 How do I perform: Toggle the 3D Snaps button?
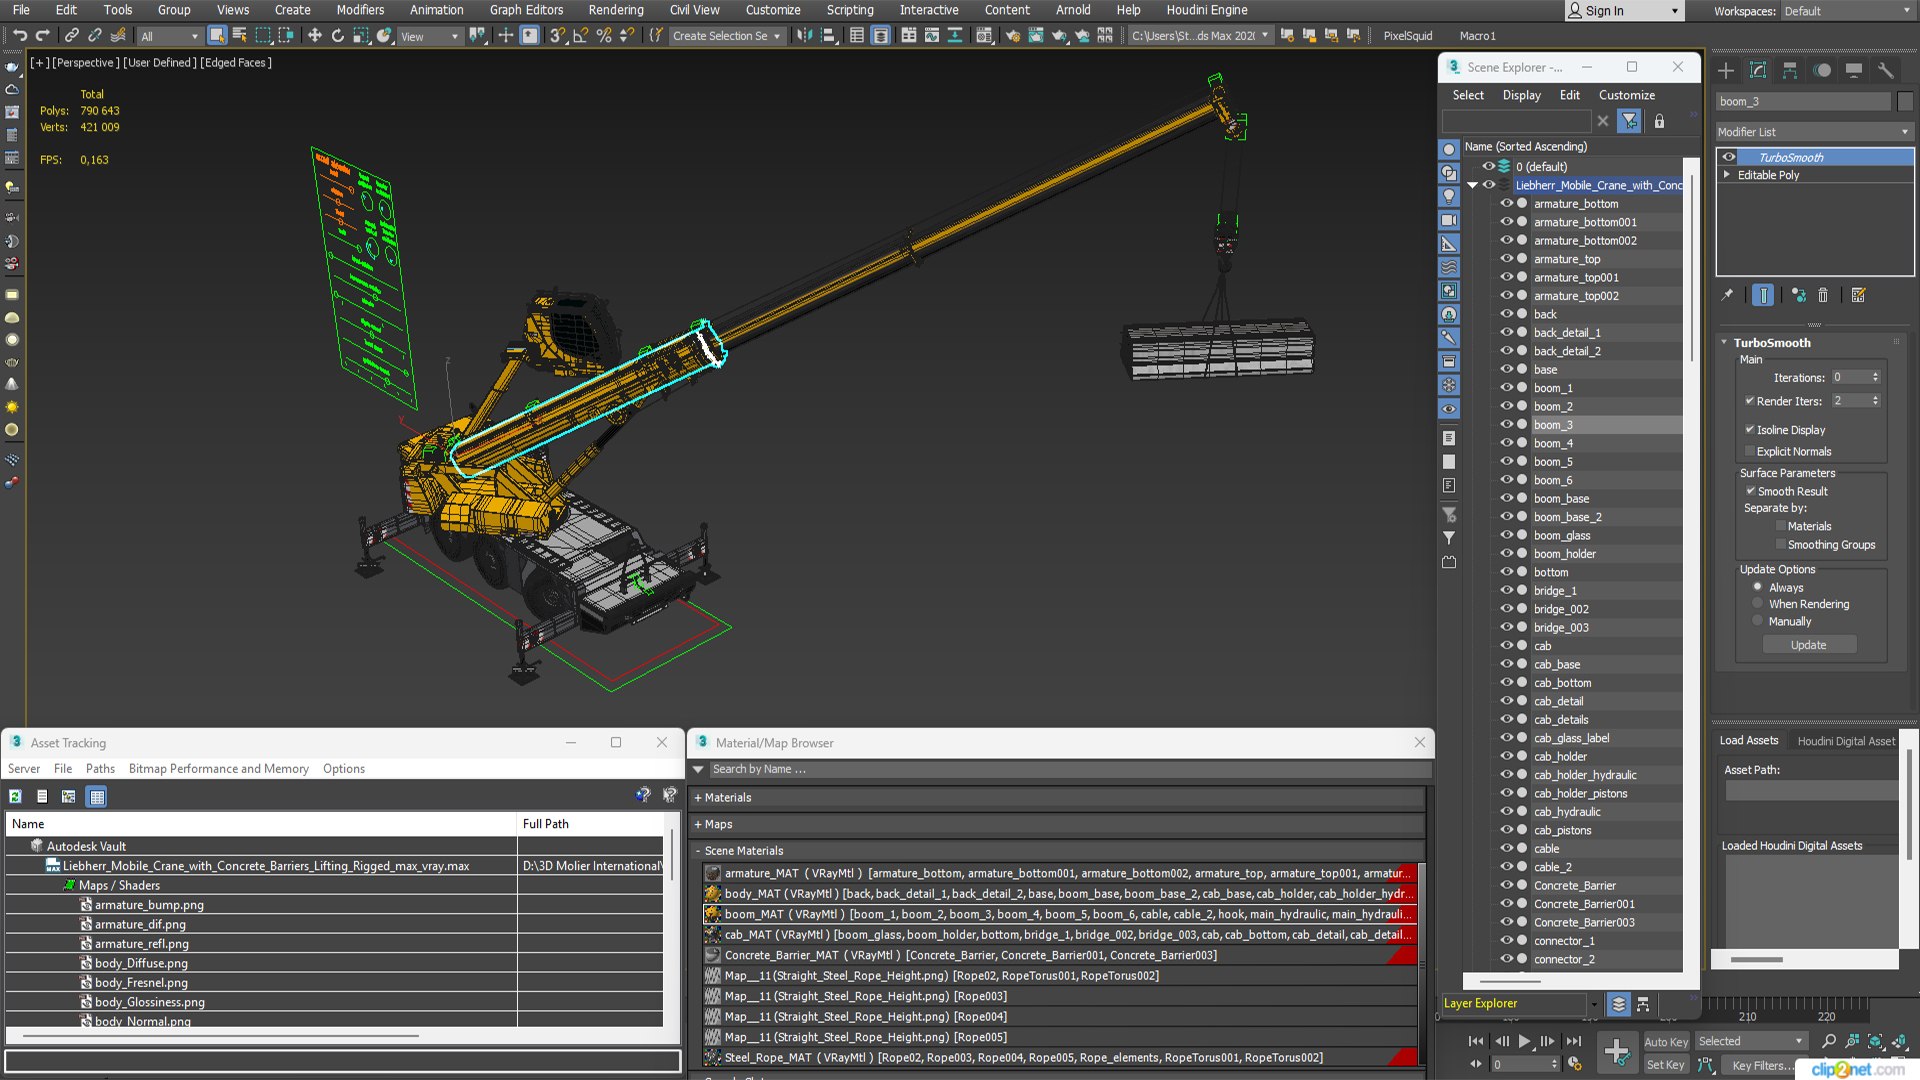[558, 36]
